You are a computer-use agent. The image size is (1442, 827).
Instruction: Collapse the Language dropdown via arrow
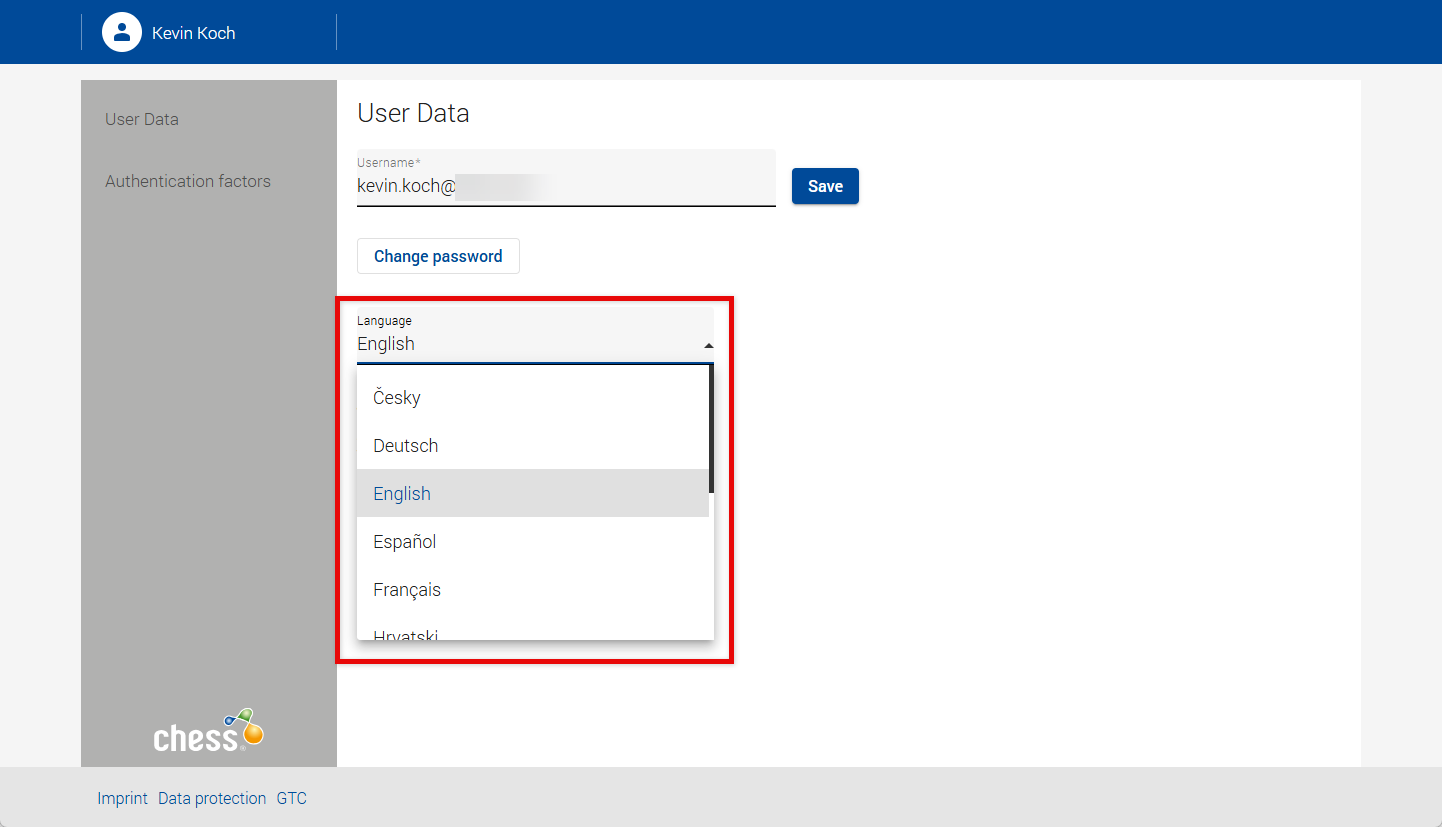click(x=708, y=345)
